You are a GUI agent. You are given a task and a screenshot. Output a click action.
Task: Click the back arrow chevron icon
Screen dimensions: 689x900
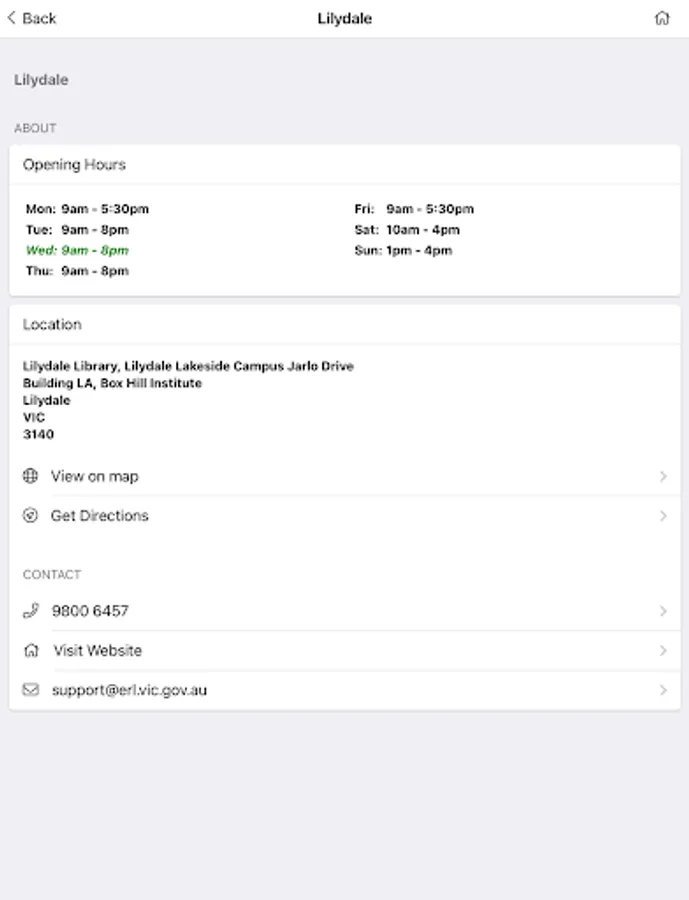point(12,18)
